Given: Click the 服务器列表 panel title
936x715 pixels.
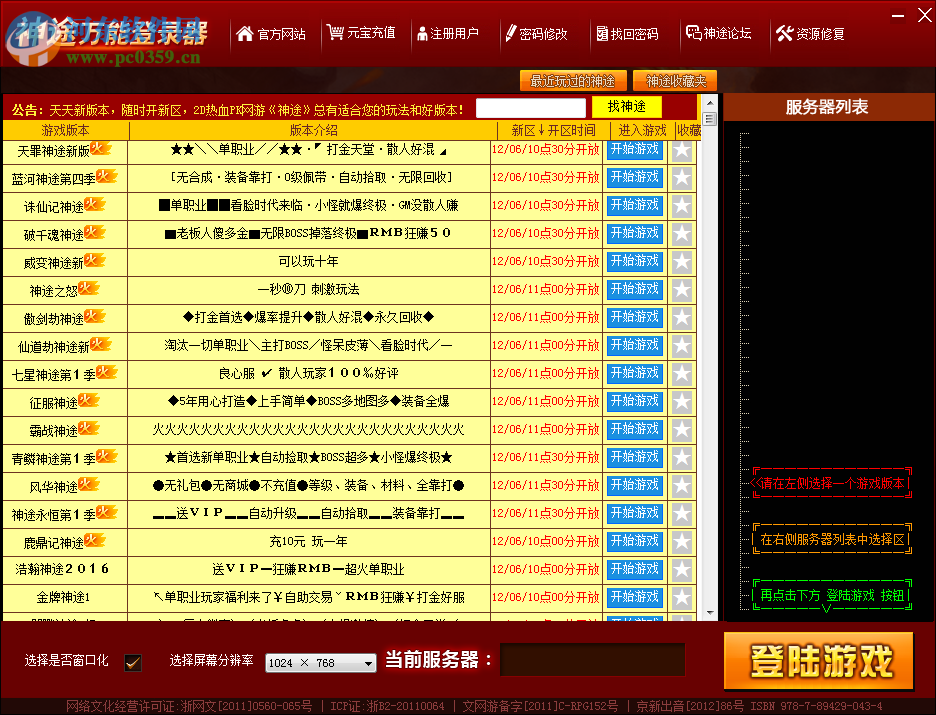Looking at the screenshot, I should tap(826, 107).
